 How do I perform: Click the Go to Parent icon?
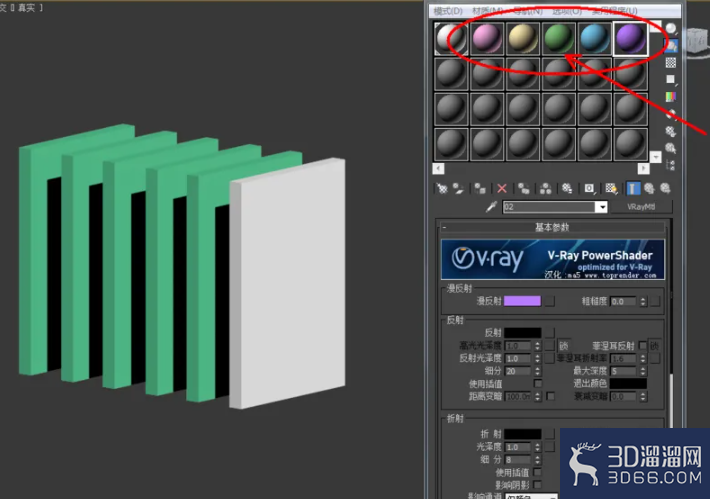649,188
